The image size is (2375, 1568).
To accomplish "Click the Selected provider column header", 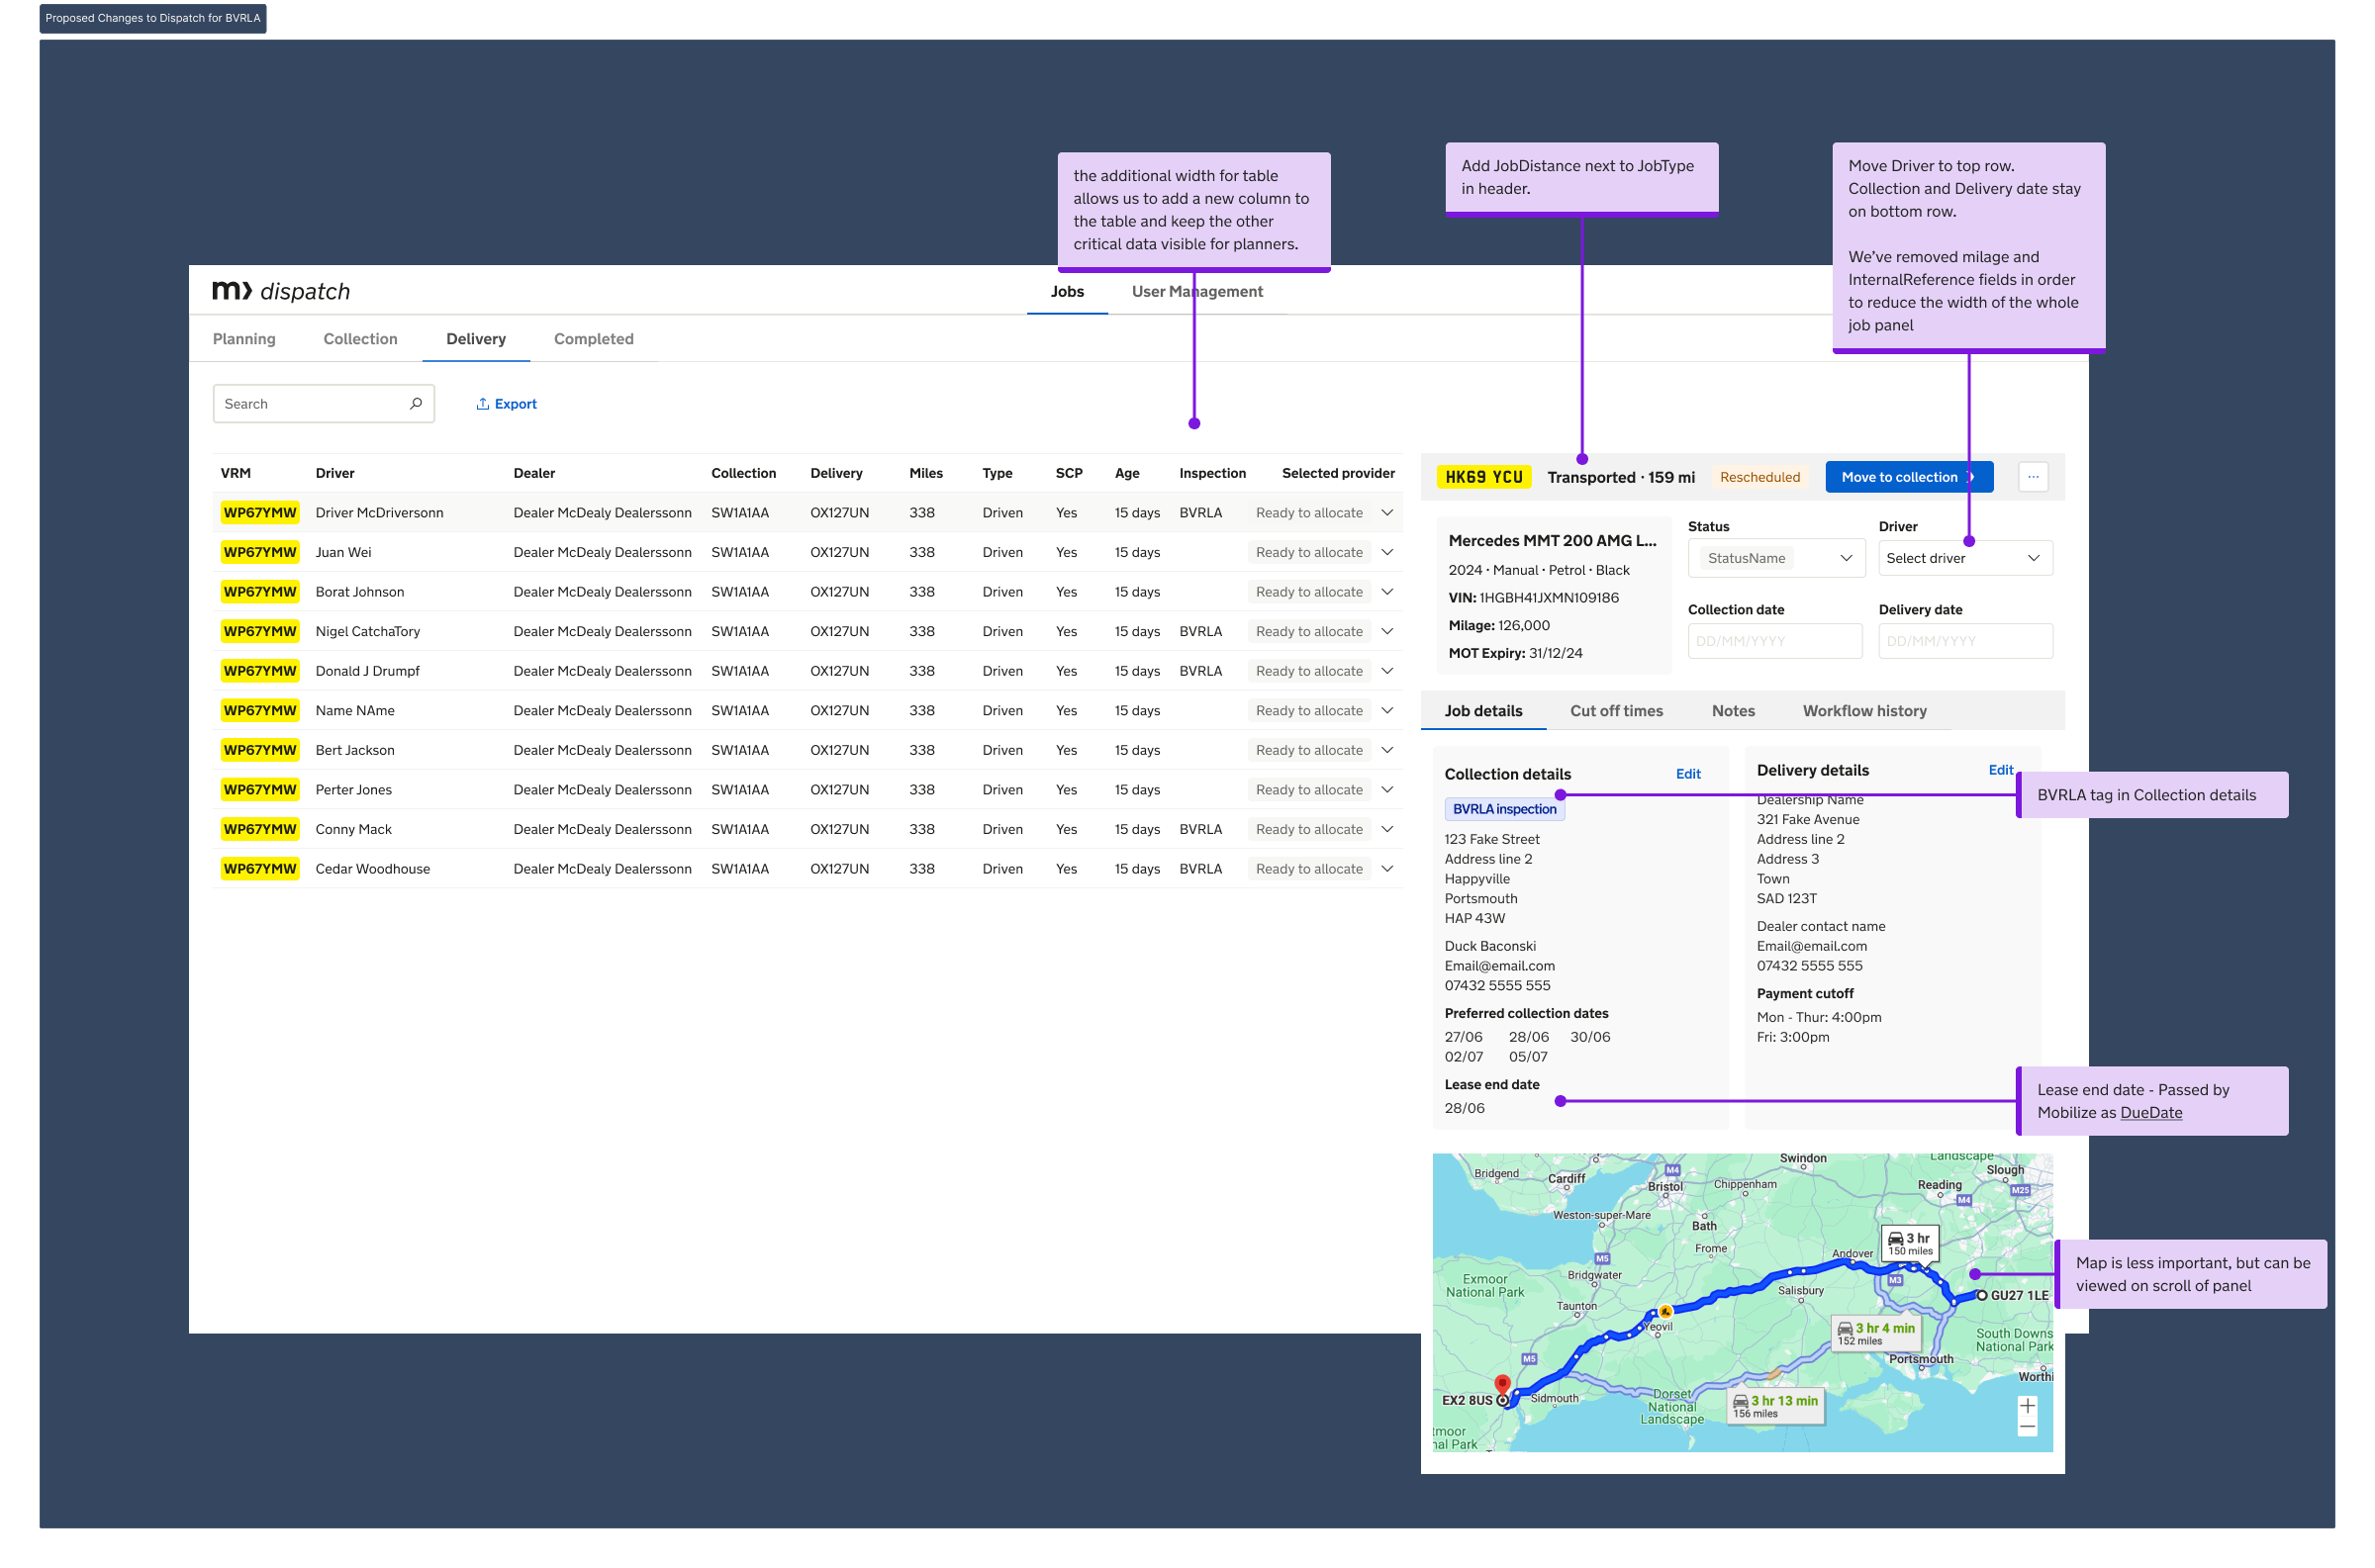I will click(x=1338, y=473).
